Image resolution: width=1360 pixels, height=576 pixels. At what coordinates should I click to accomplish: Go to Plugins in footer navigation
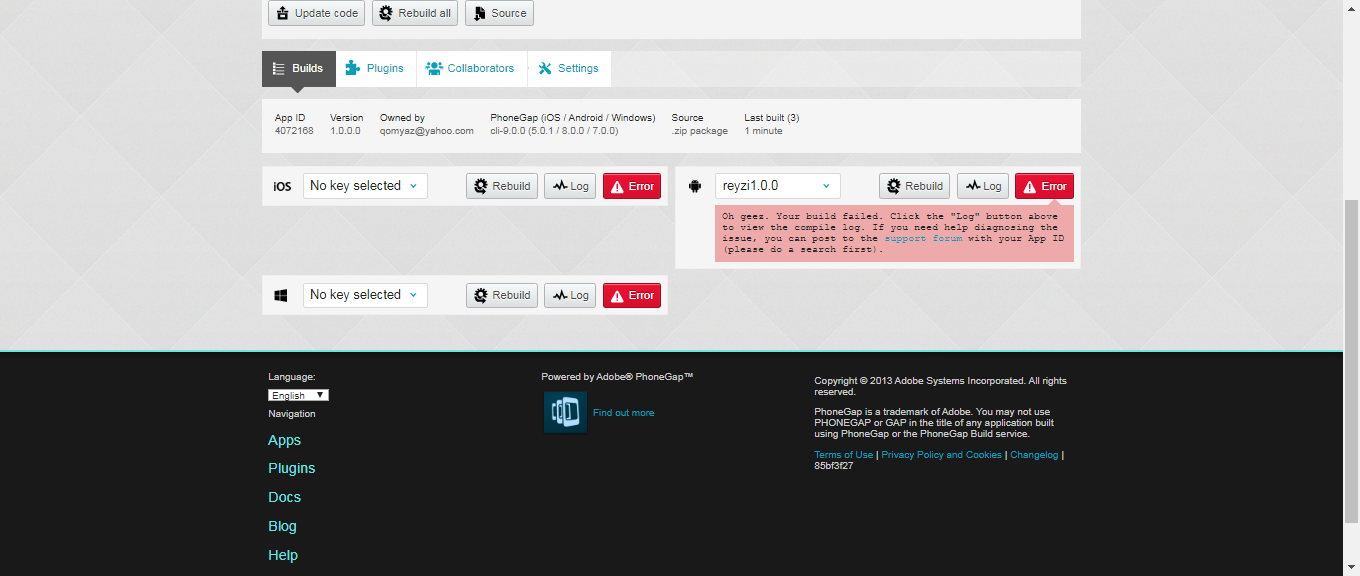(291, 468)
